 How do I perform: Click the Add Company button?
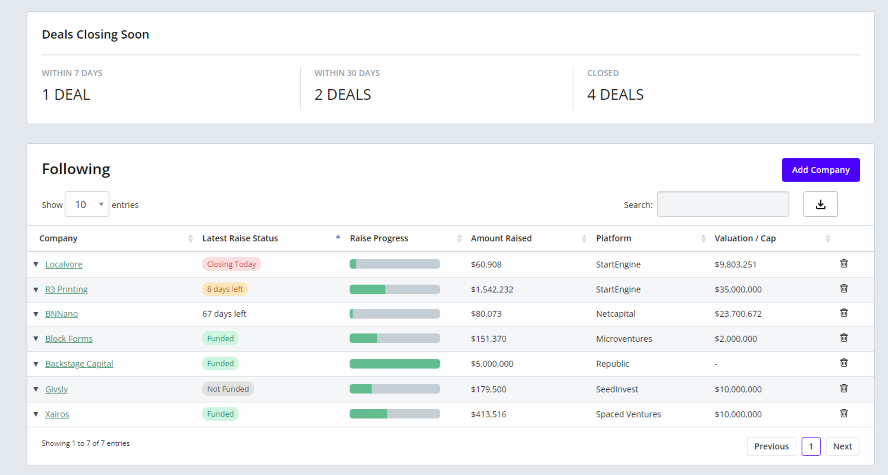point(821,170)
